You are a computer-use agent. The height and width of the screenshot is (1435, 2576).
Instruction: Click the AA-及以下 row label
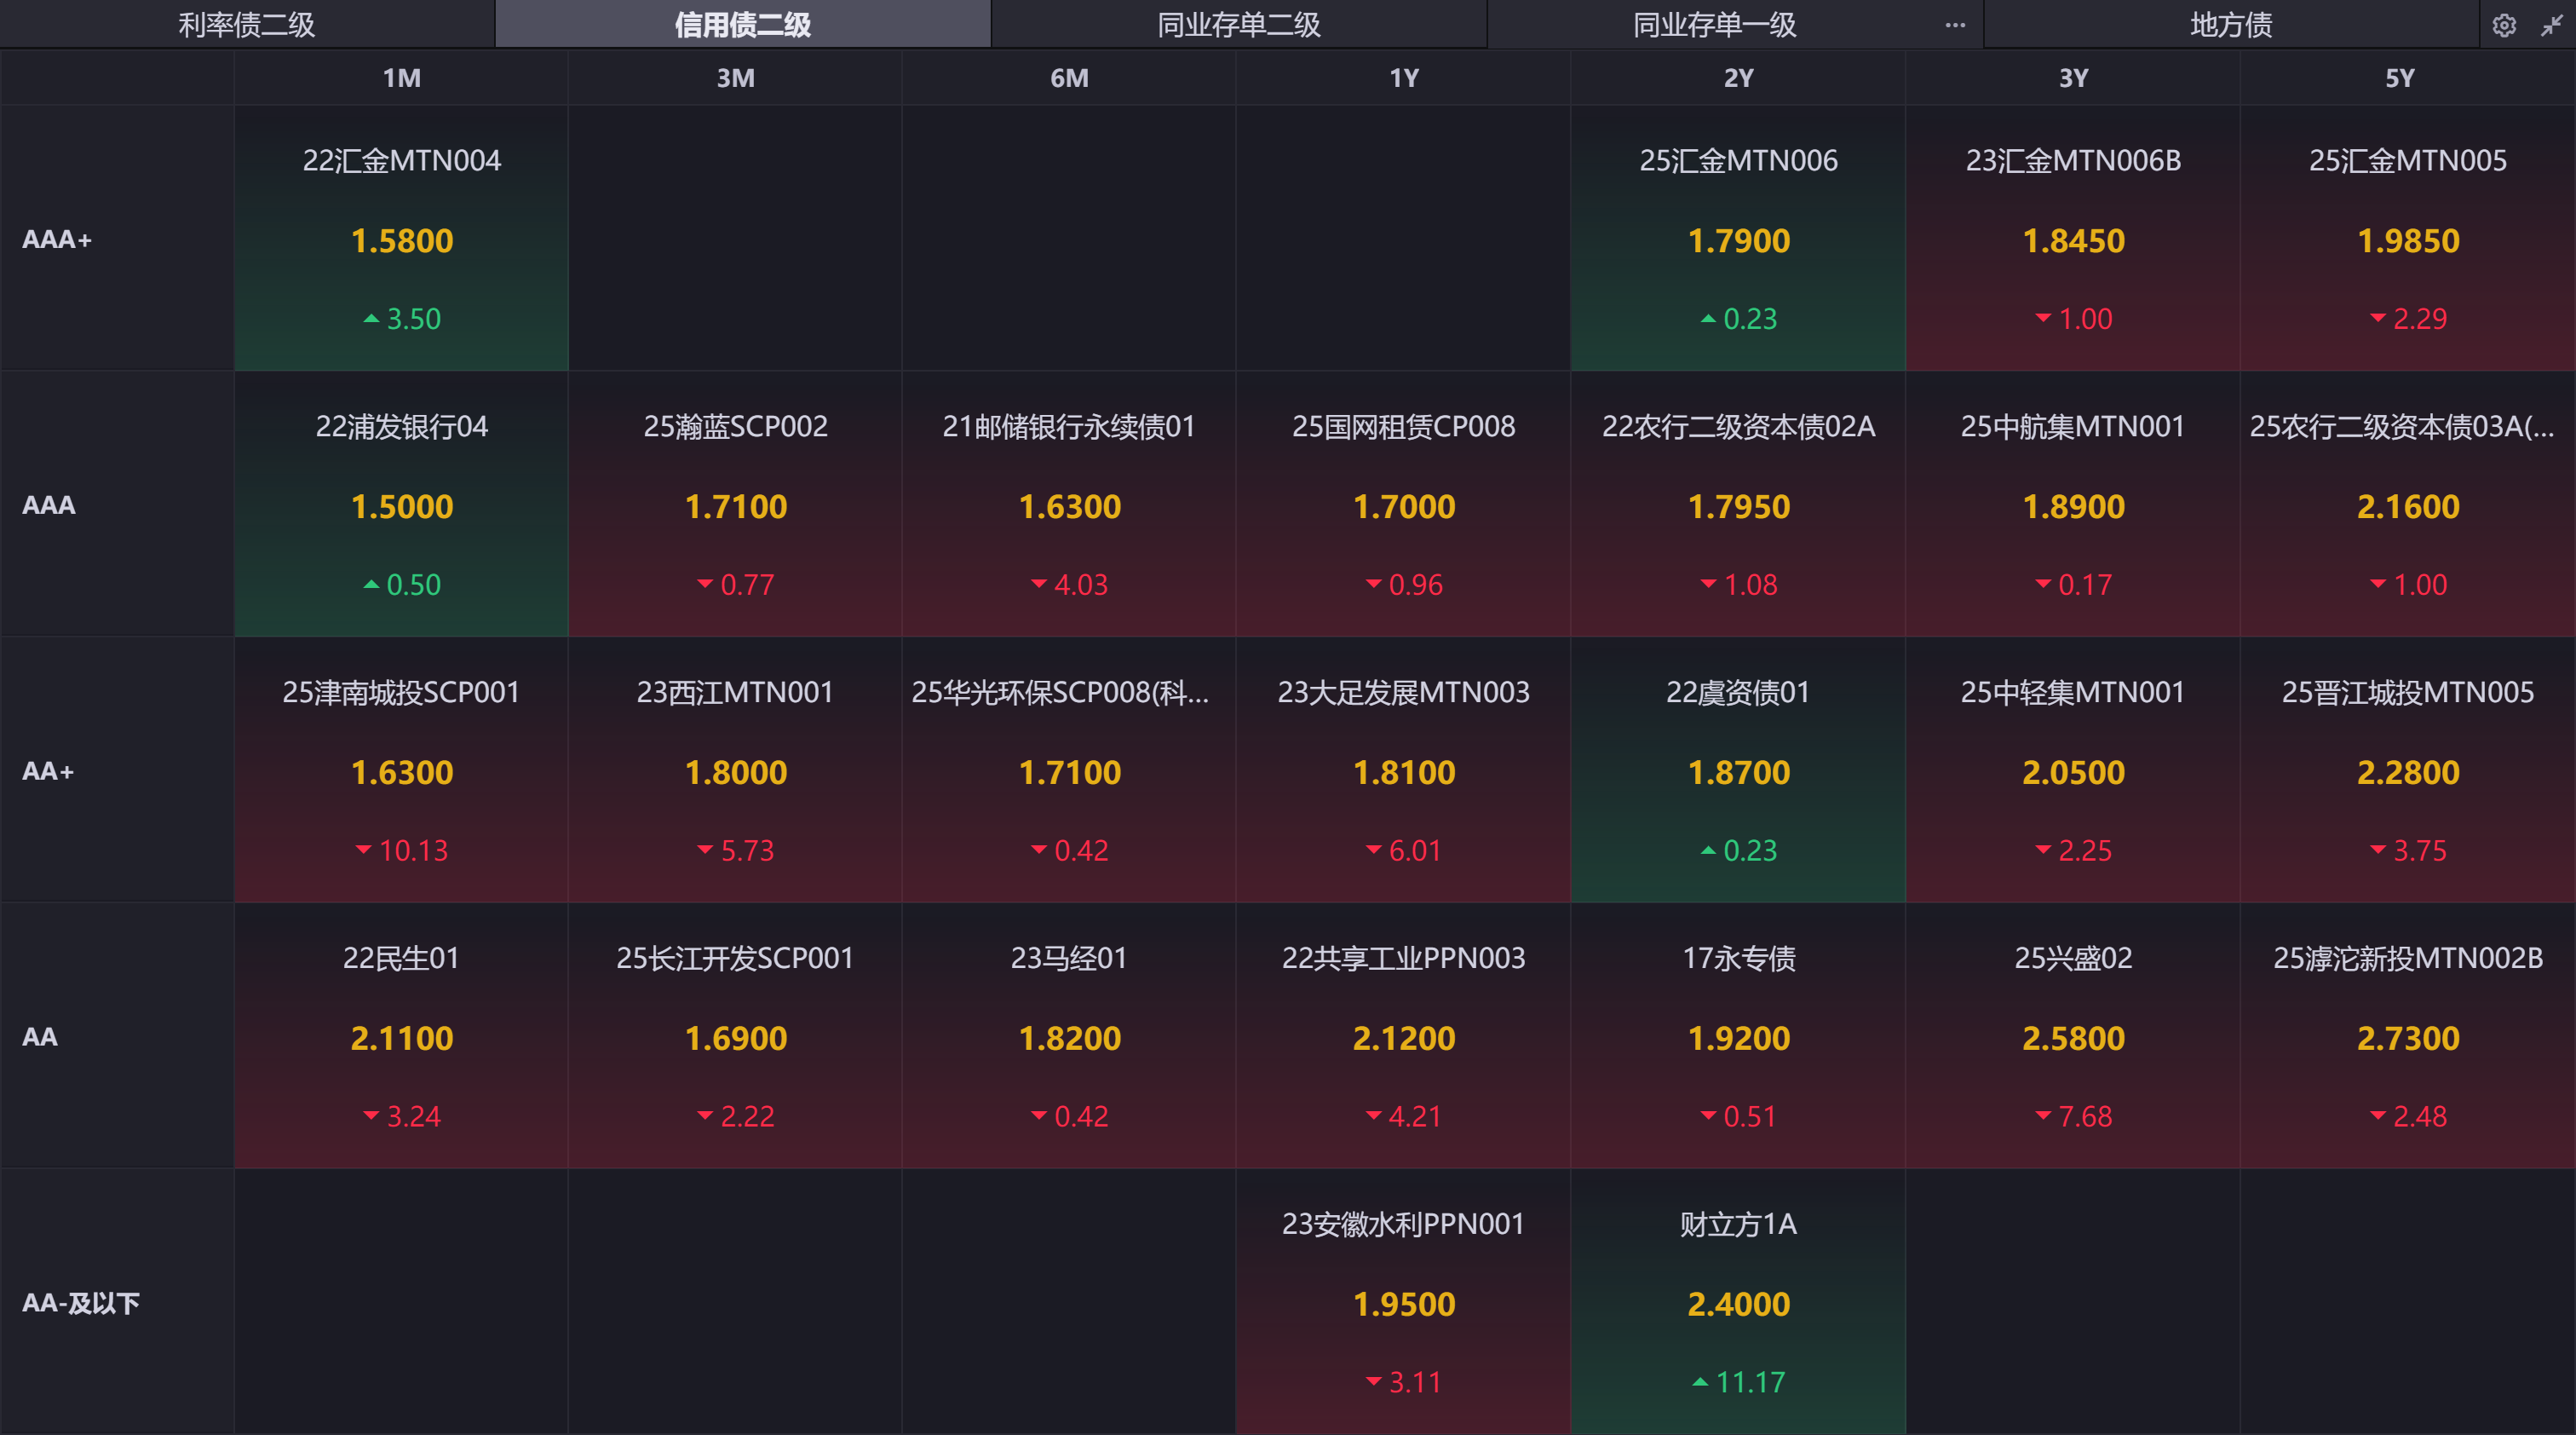click(81, 1303)
